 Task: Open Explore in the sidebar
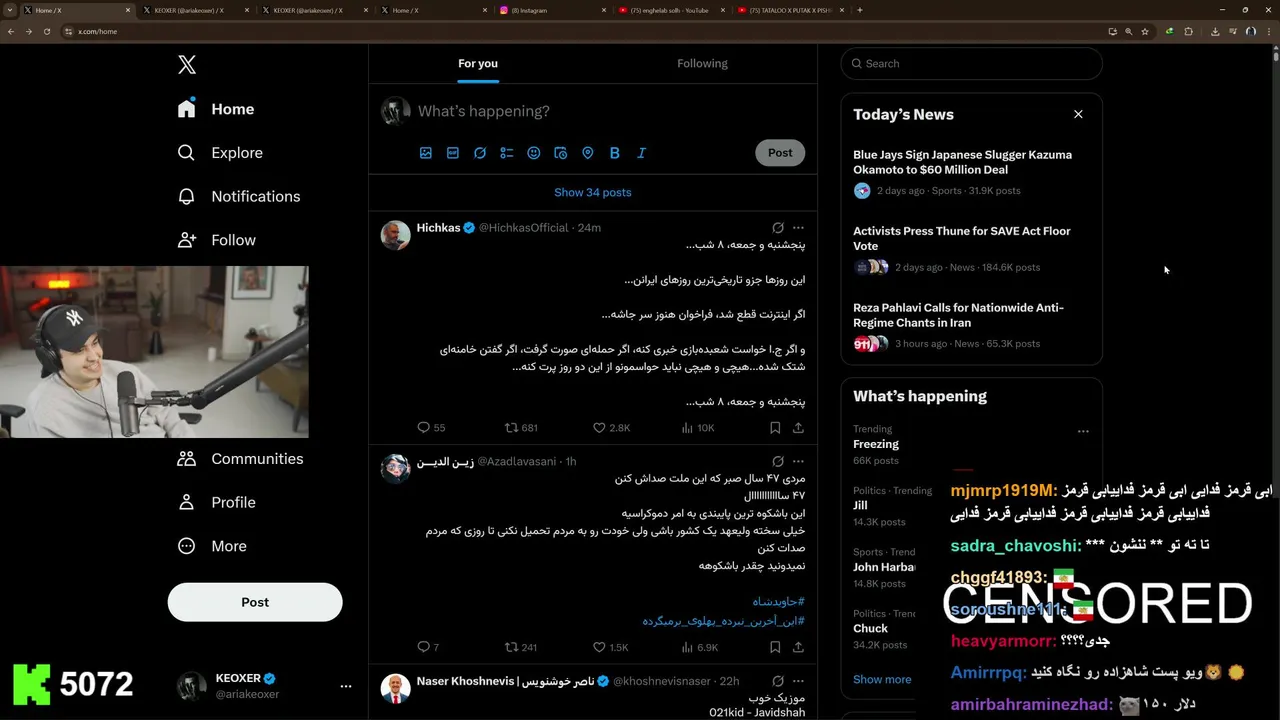point(220,153)
